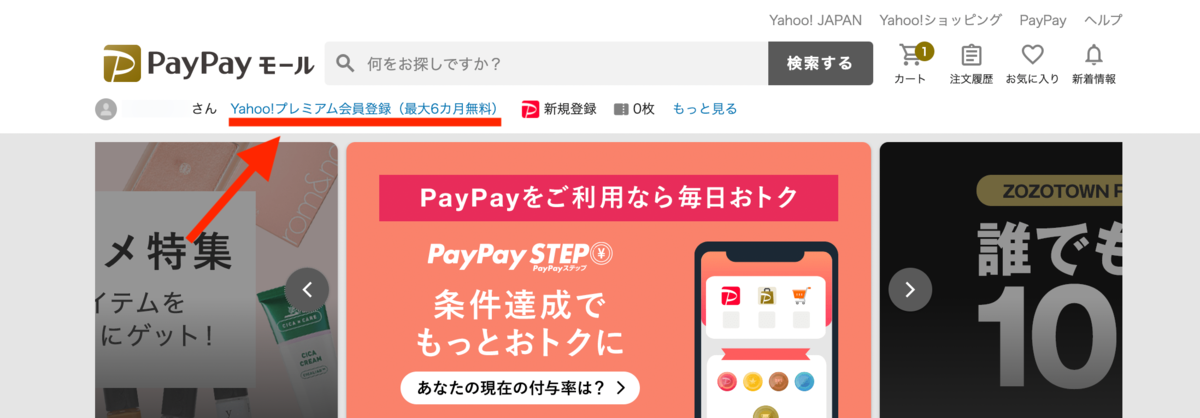Open the ヘルプ top menu item
Screen dimensions: 1200x418
[1104, 20]
